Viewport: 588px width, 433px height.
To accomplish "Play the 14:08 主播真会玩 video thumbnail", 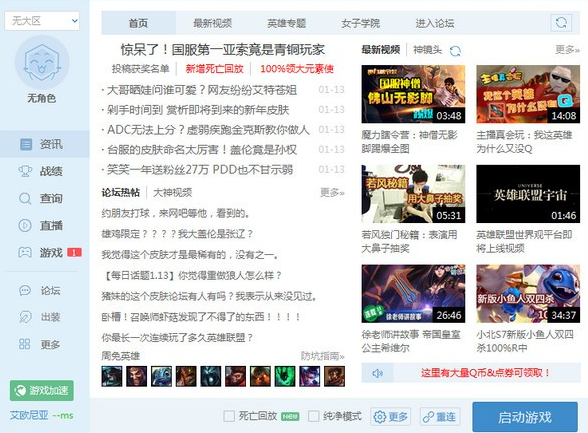I will coord(528,94).
